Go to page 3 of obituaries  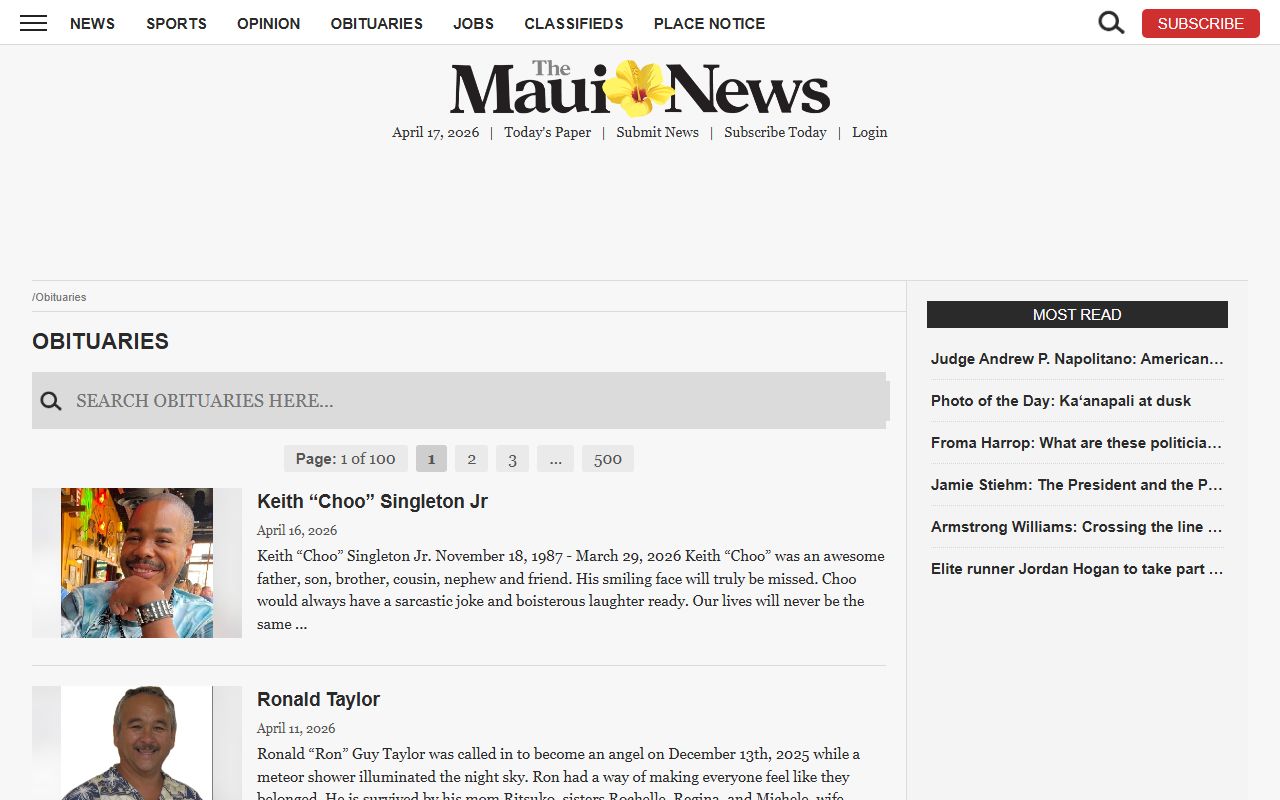[512, 459]
